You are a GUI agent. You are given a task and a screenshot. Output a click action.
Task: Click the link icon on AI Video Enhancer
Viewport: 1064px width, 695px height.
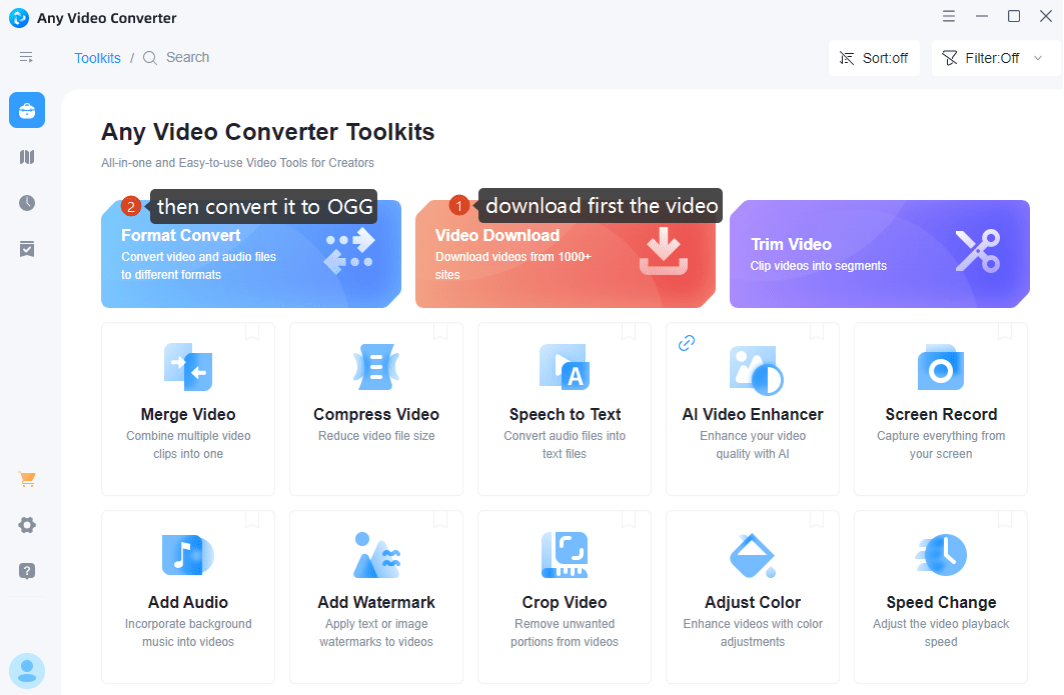tap(686, 343)
